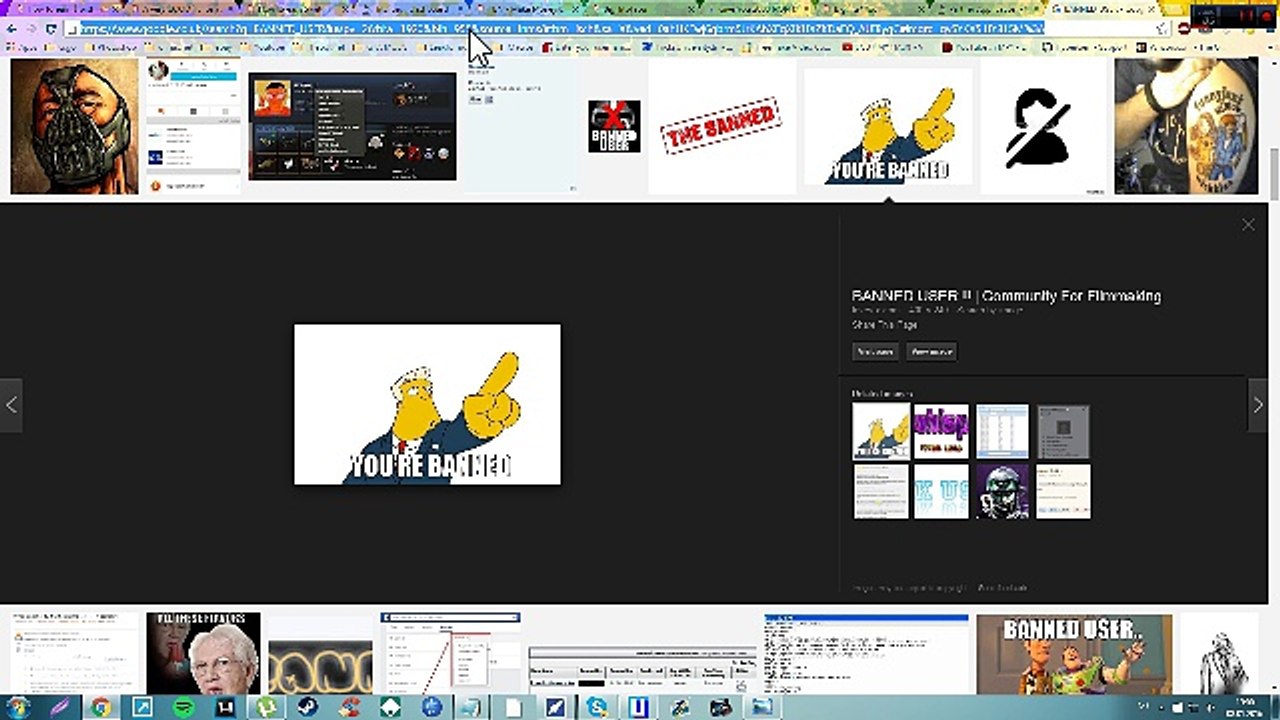Screen dimensions: 1280x720
Task: Open the large YOU'RE BANNED preview image
Action: click(427, 404)
